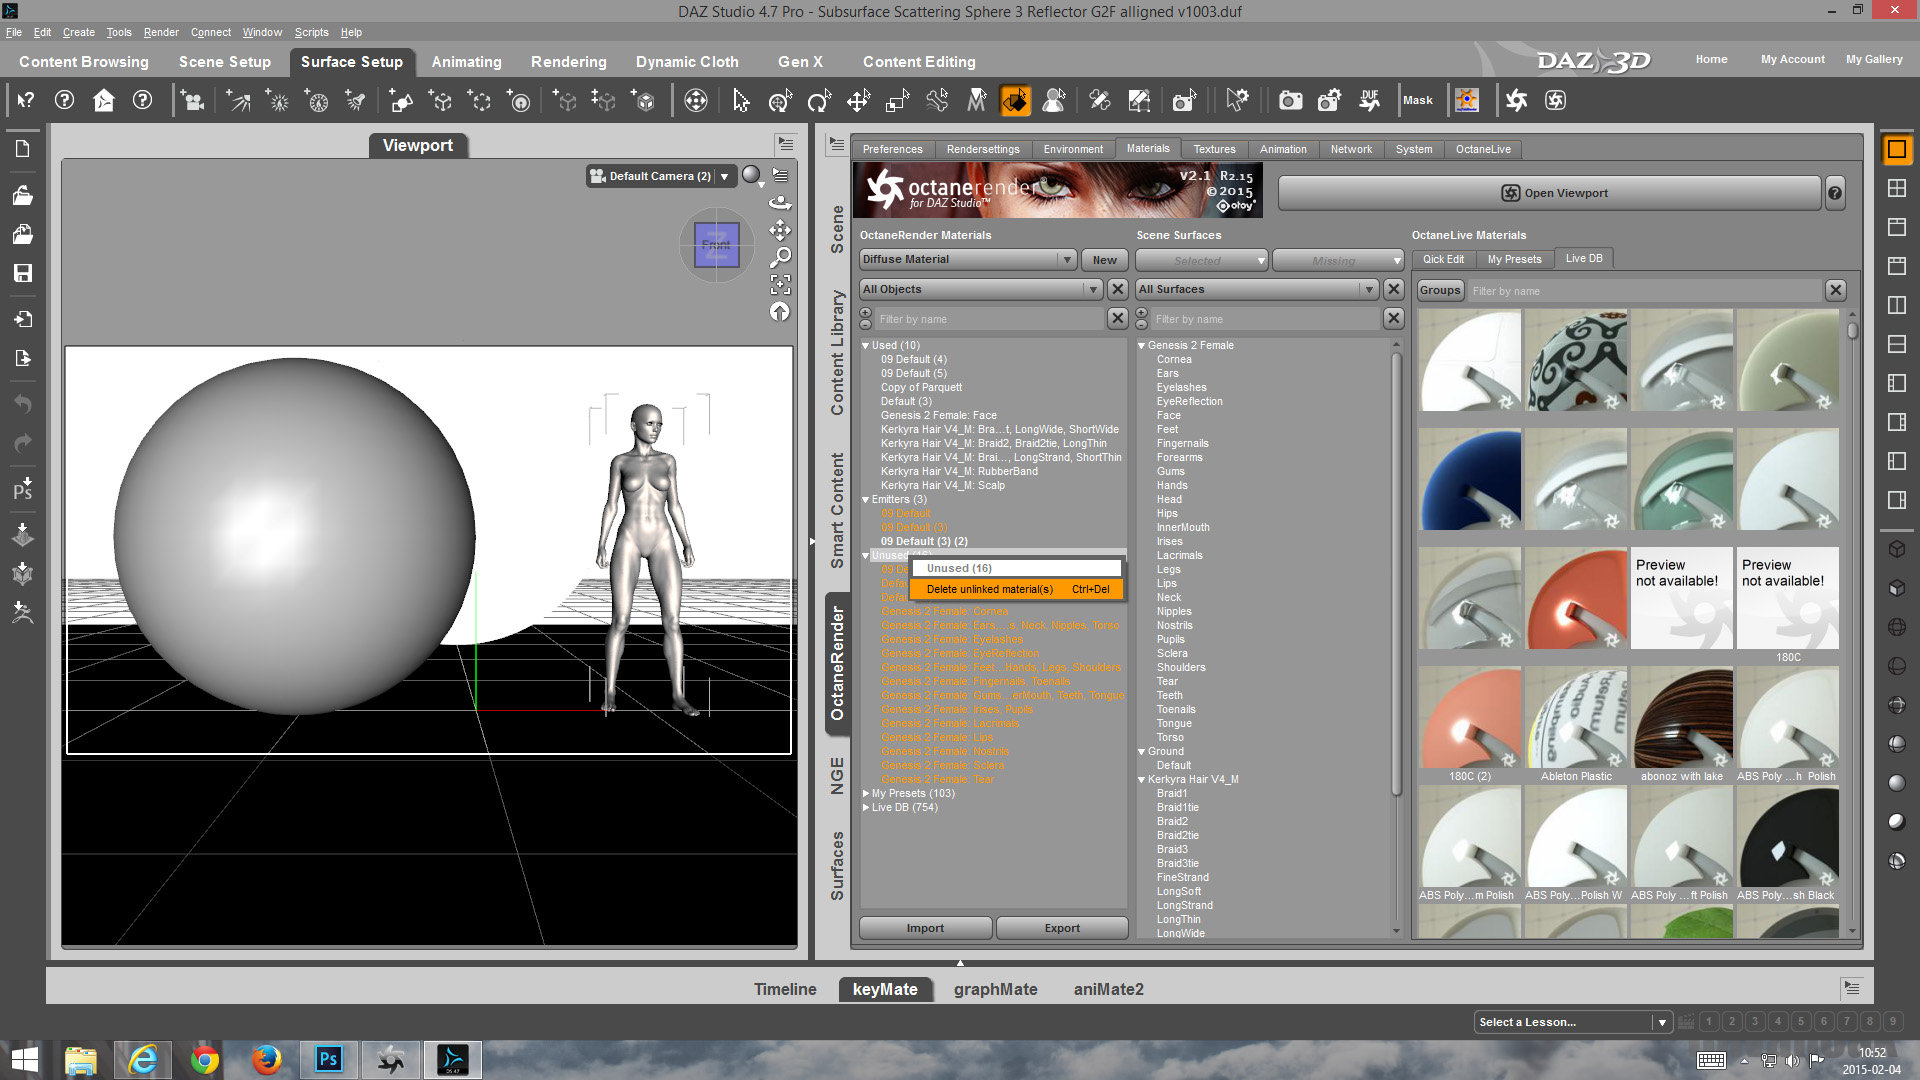The width and height of the screenshot is (1920, 1080).
Task: Click the Render camera icon
Action: [1290, 100]
